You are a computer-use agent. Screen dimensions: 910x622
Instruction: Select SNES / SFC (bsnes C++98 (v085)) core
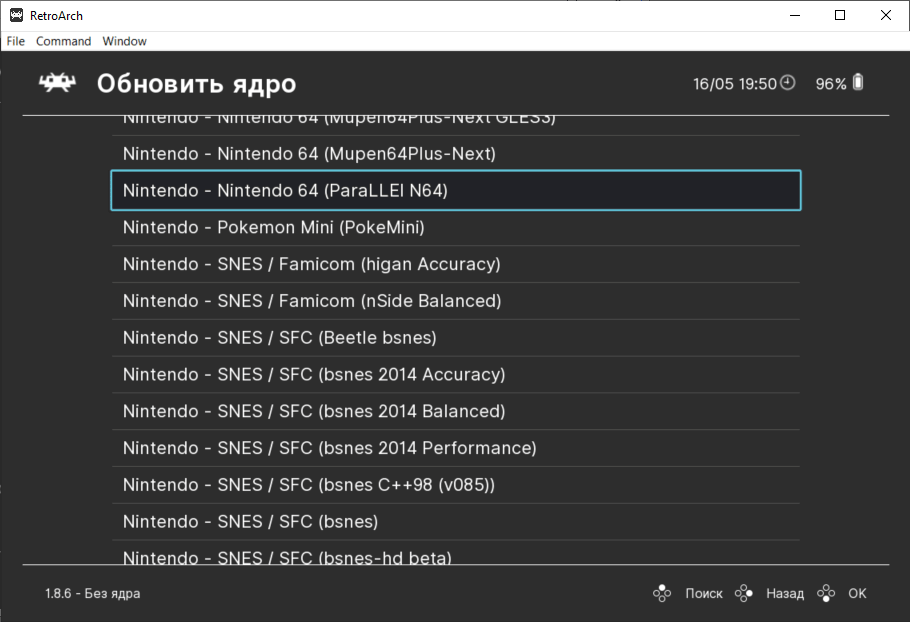[456, 485]
